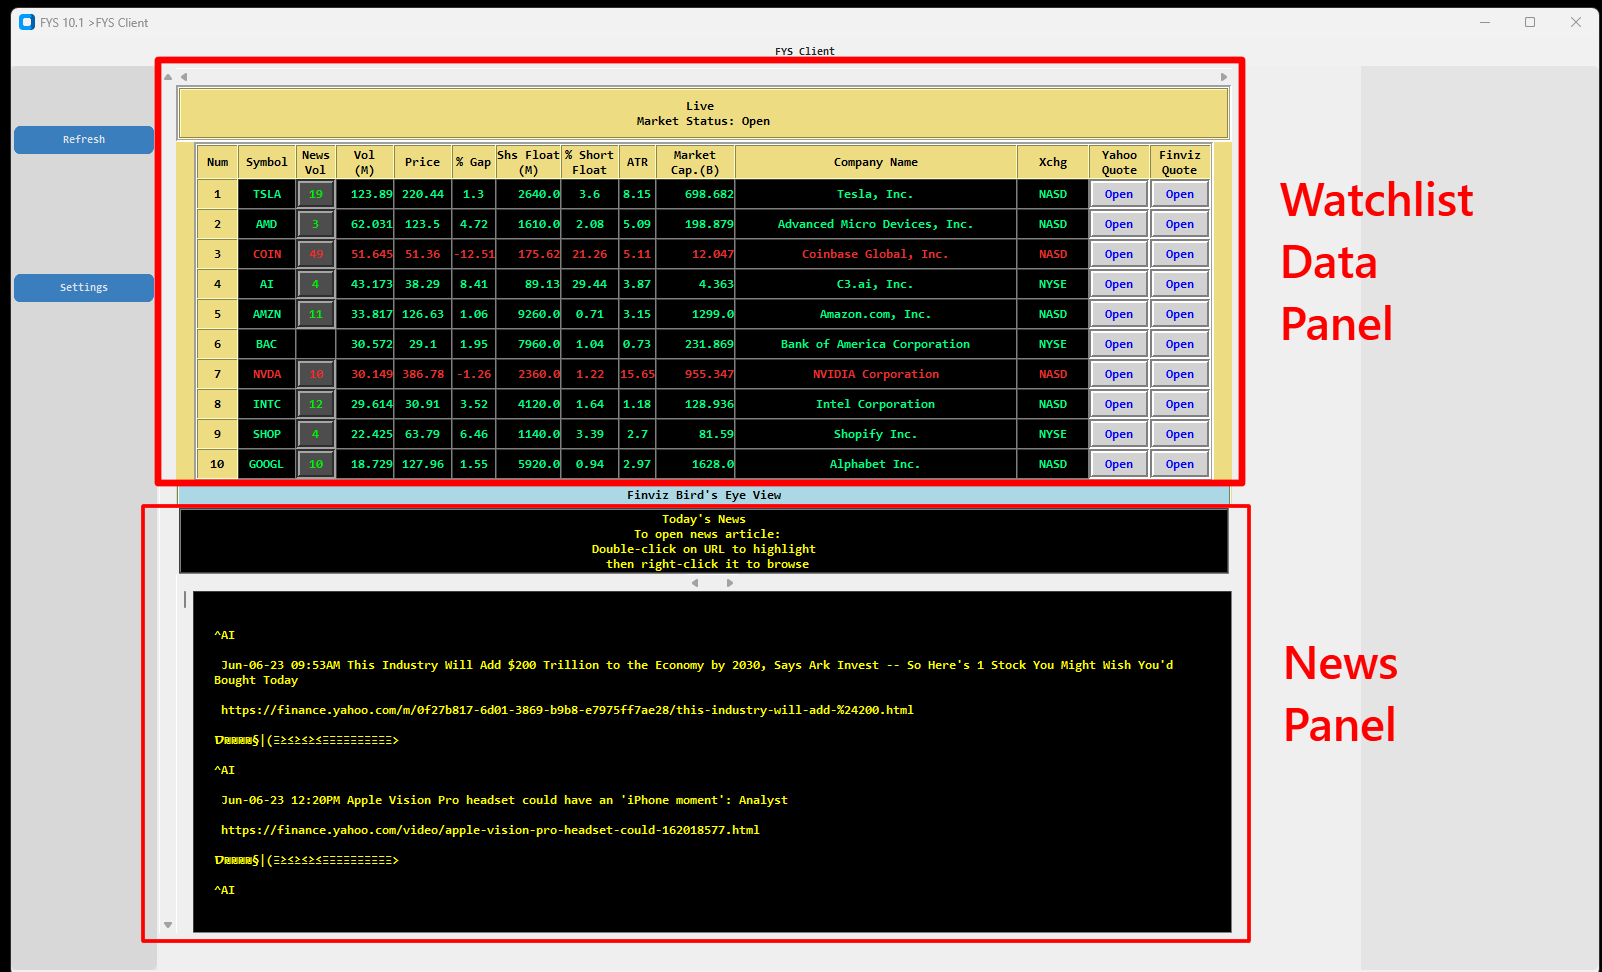
Task: Click the ATR column header
Action: point(638,162)
